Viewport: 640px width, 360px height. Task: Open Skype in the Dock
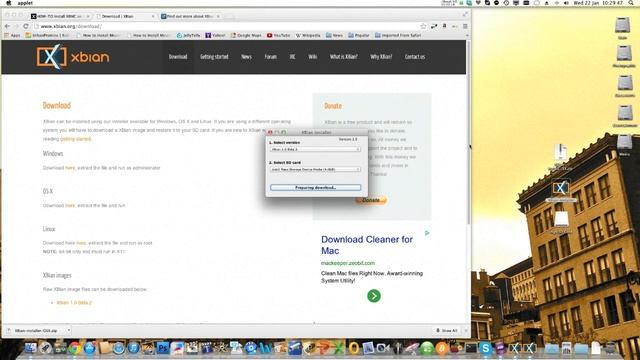pyautogui.click(x=485, y=348)
